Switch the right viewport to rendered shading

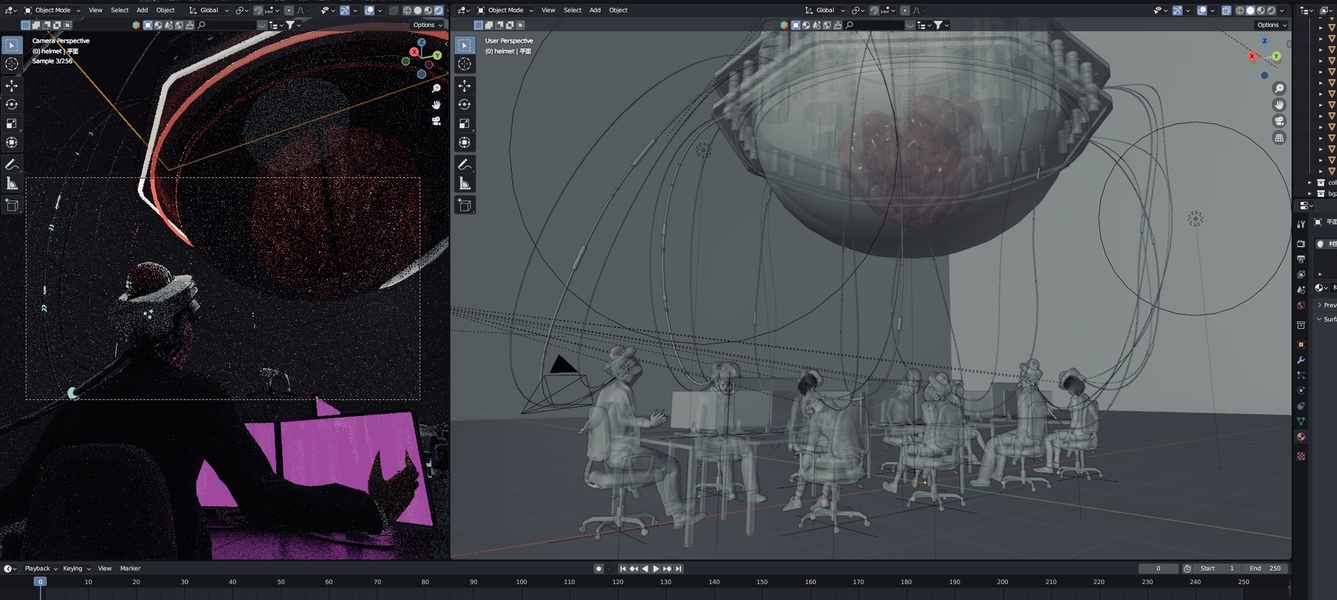[x=1271, y=10]
